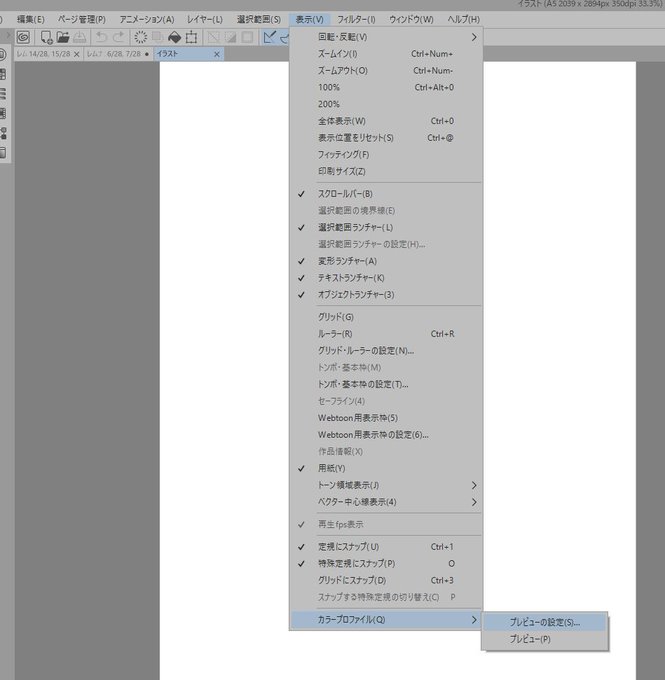Toggle the Snap to ruler icon
The image size is (665, 680).
[x=269, y=37]
